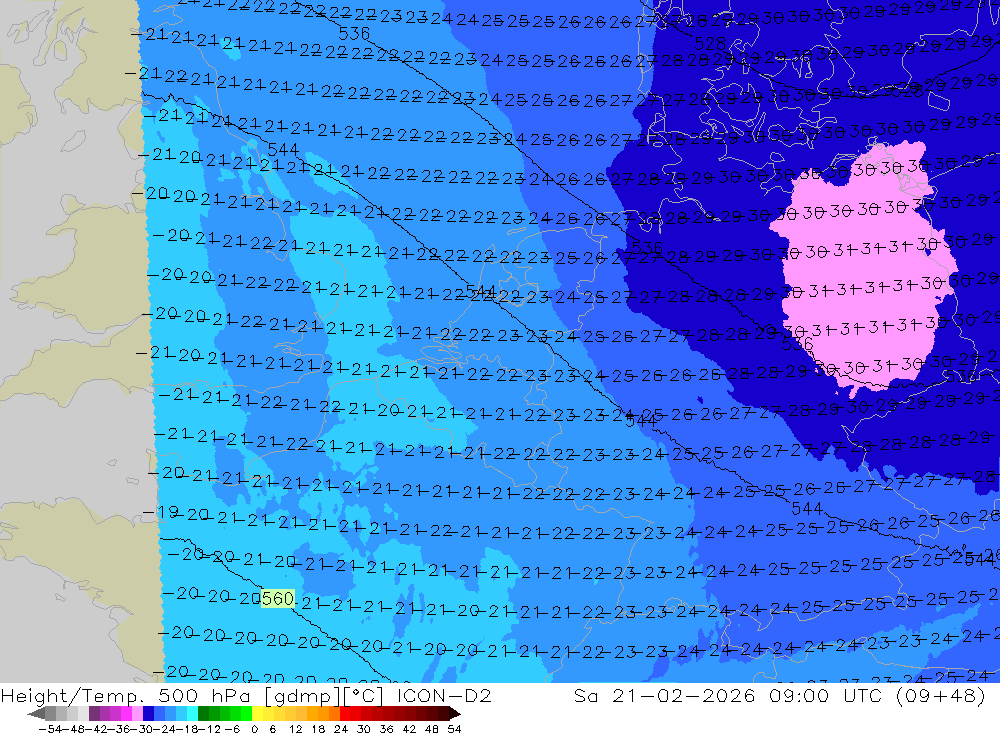Pick the bright yellow legend swatch above 0
Image resolution: width=1000 pixels, height=733 pixels.
tap(258, 714)
